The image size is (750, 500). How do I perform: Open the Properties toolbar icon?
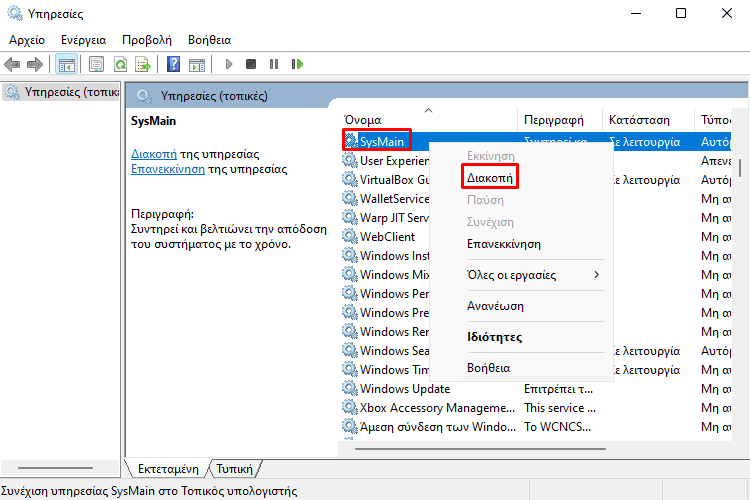(x=96, y=64)
